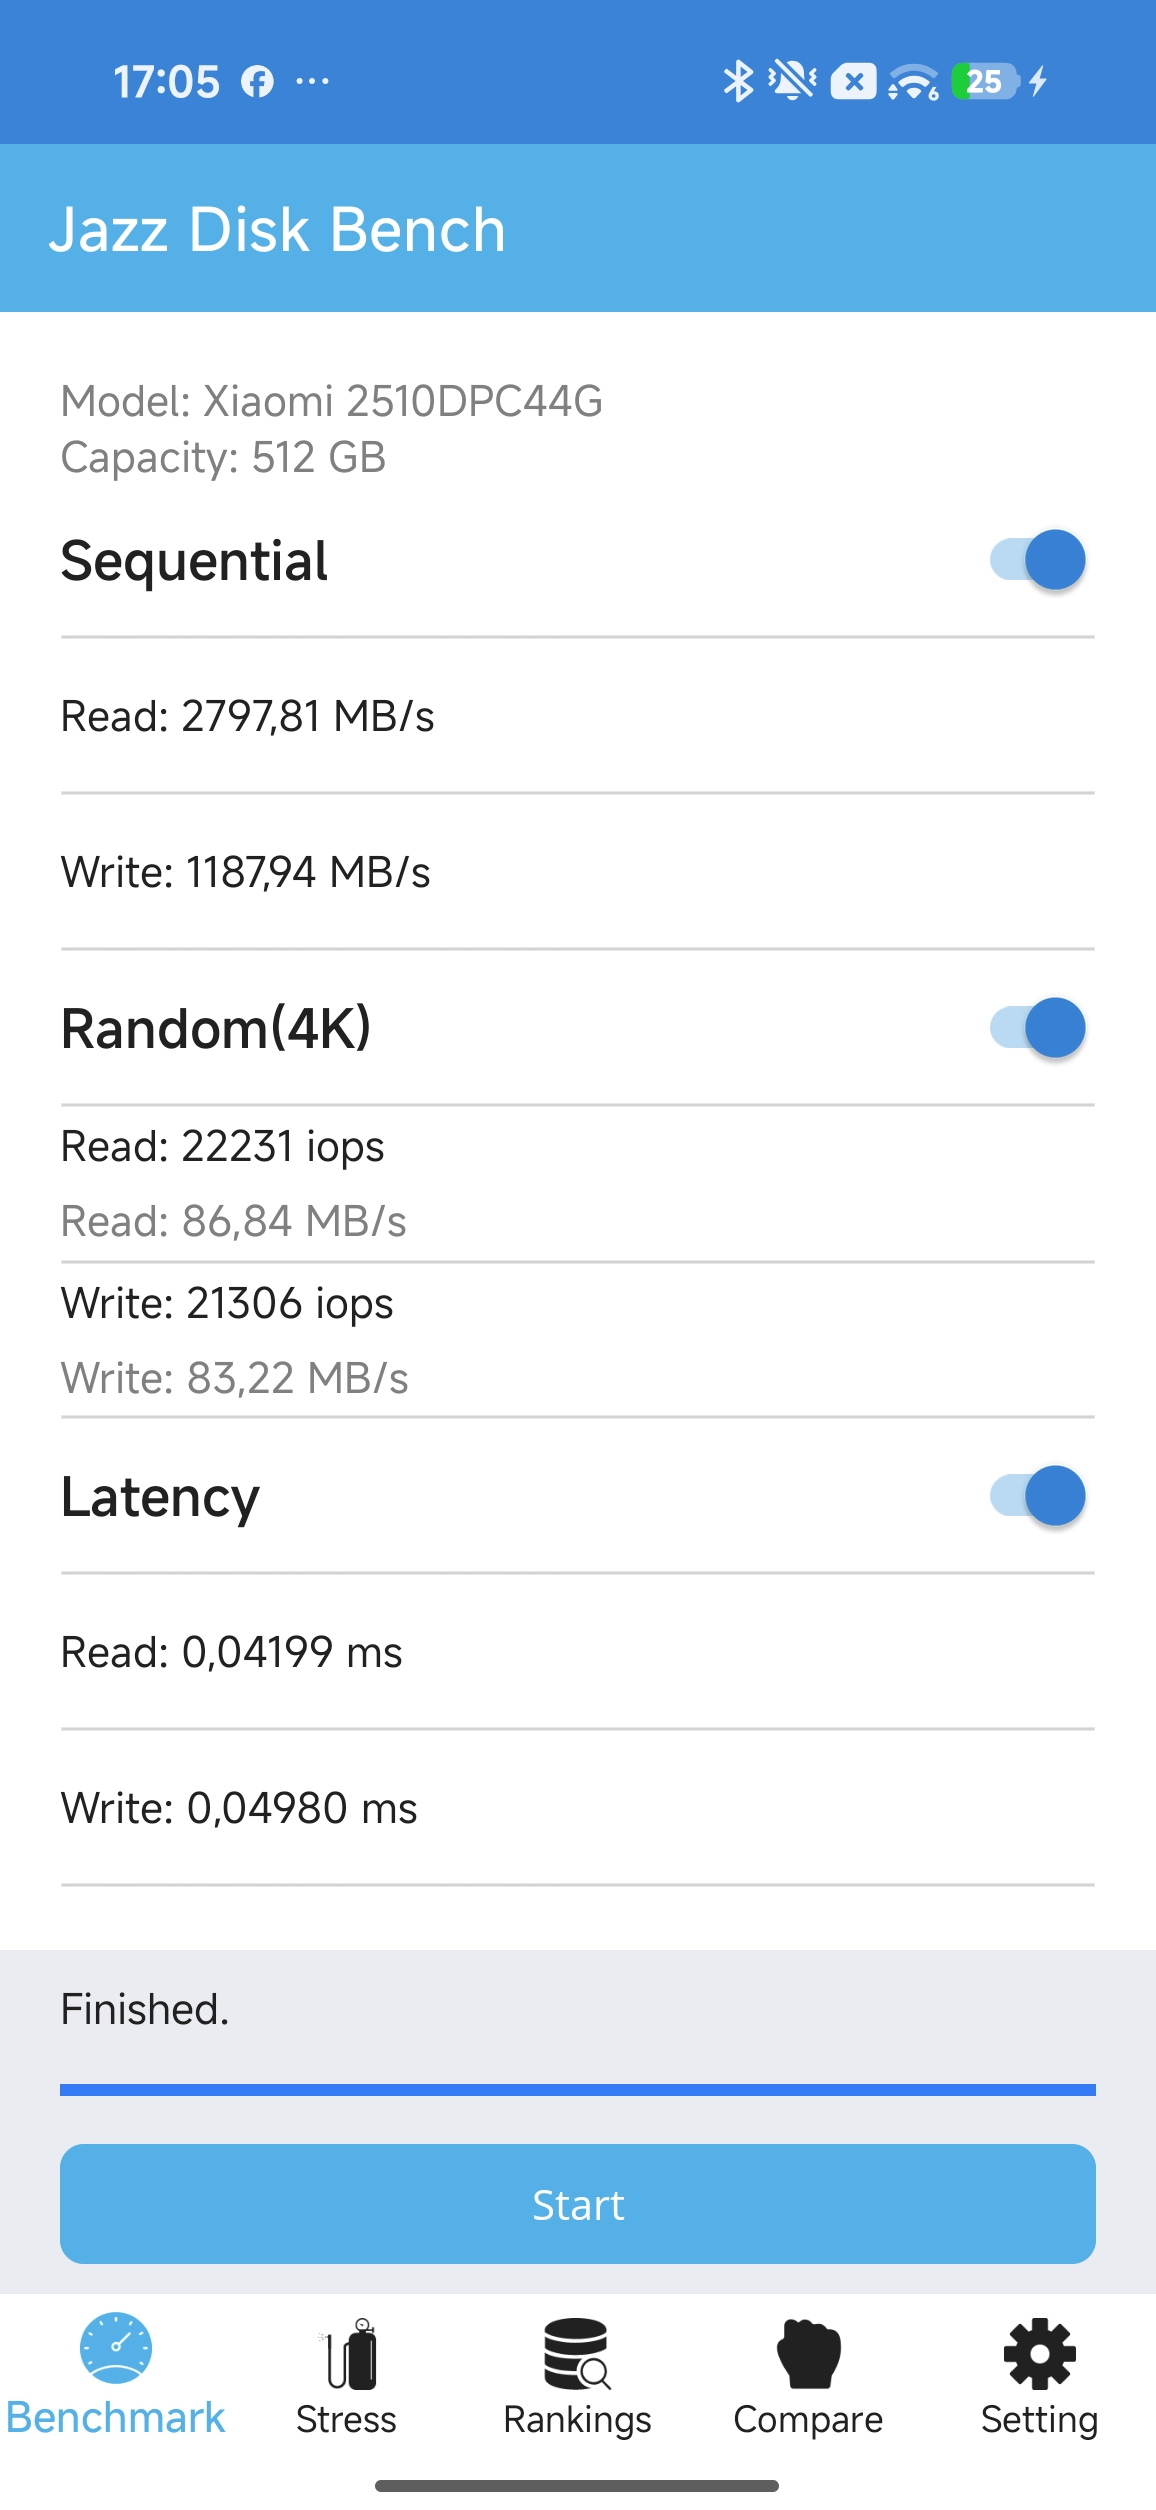The height and width of the screenshot is (2510, 1156).
Task: Tap the blue finished progress bar
Action: click(x=578, y=2090)
